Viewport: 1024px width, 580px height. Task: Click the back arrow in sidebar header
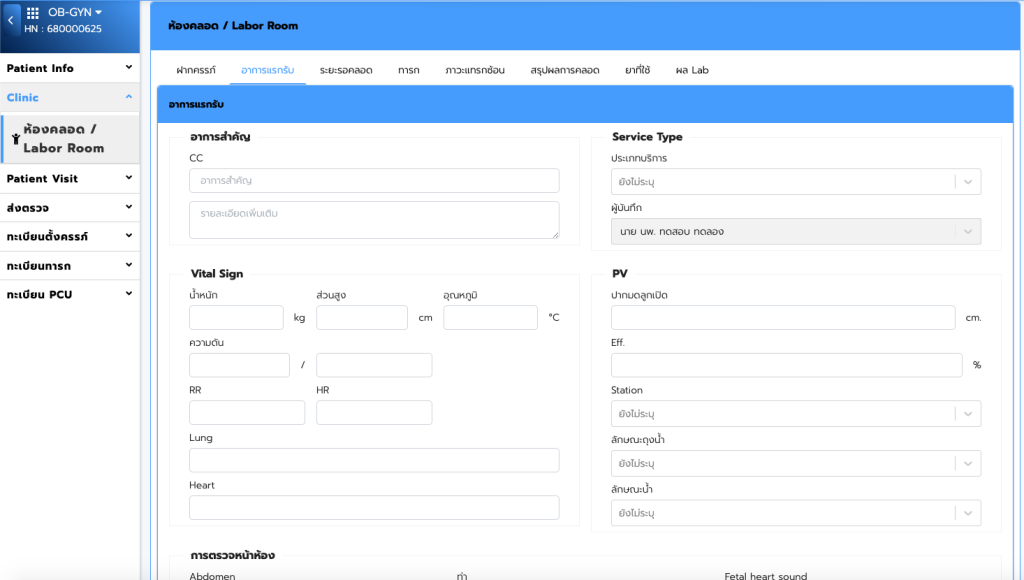[11, 20]
